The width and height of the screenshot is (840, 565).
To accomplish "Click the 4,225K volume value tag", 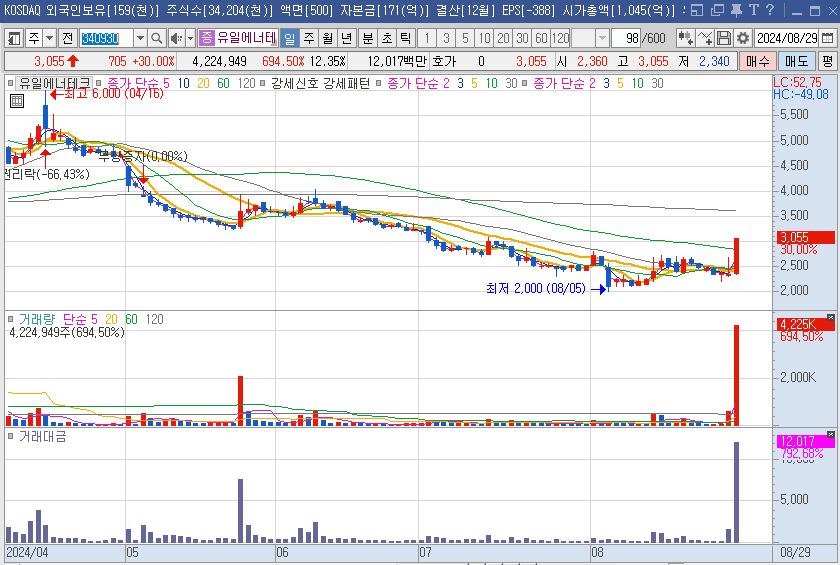I will (806, 325).
